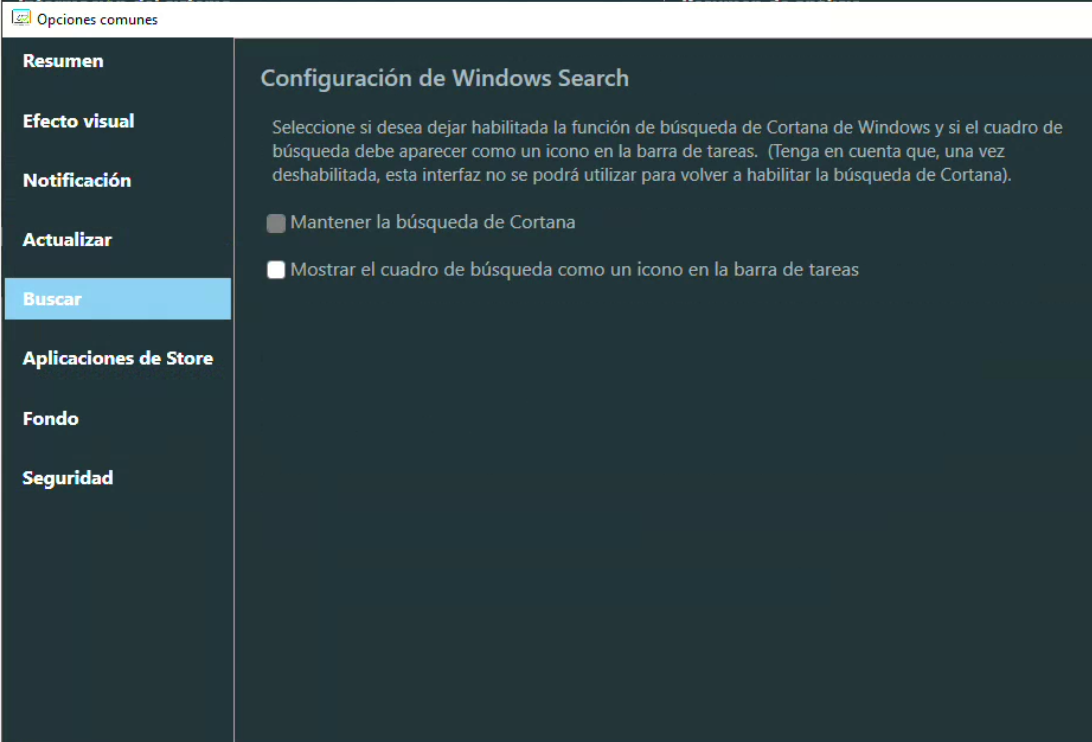Open the Resumen section

coord(63,61)
